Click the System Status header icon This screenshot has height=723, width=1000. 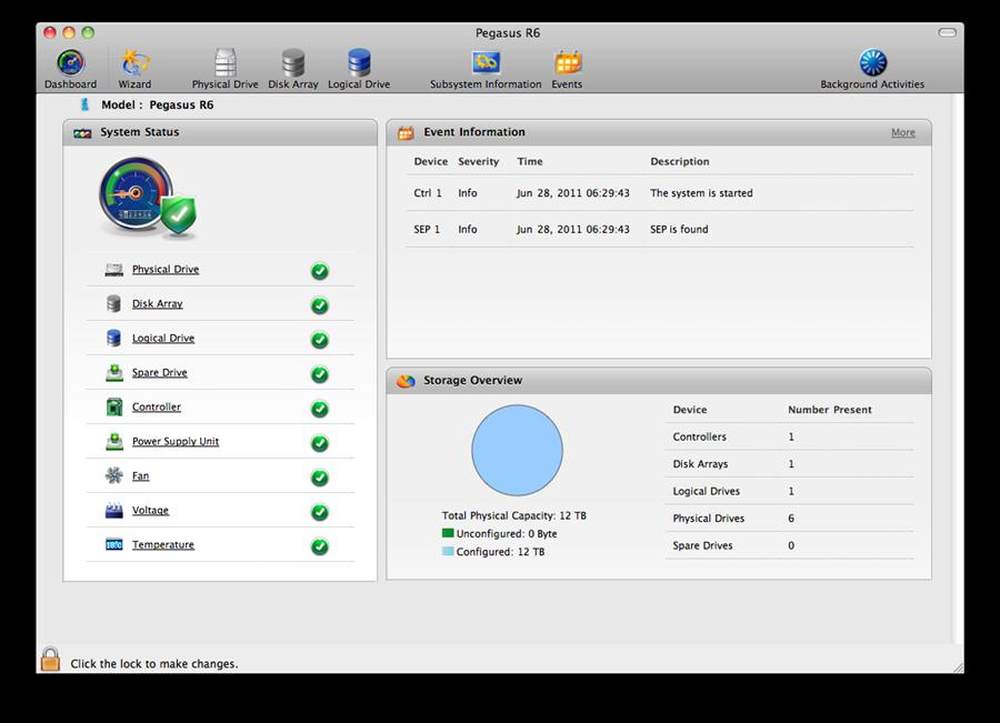pos(82,133)
